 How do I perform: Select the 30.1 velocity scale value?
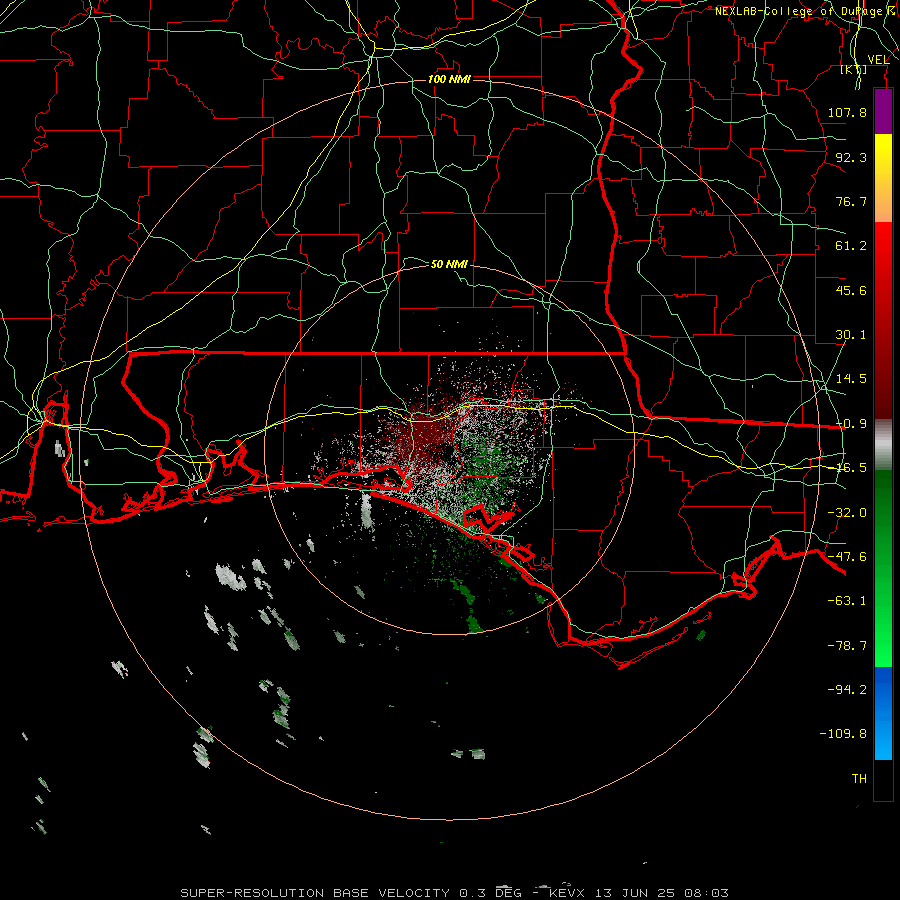coord(851,335)
